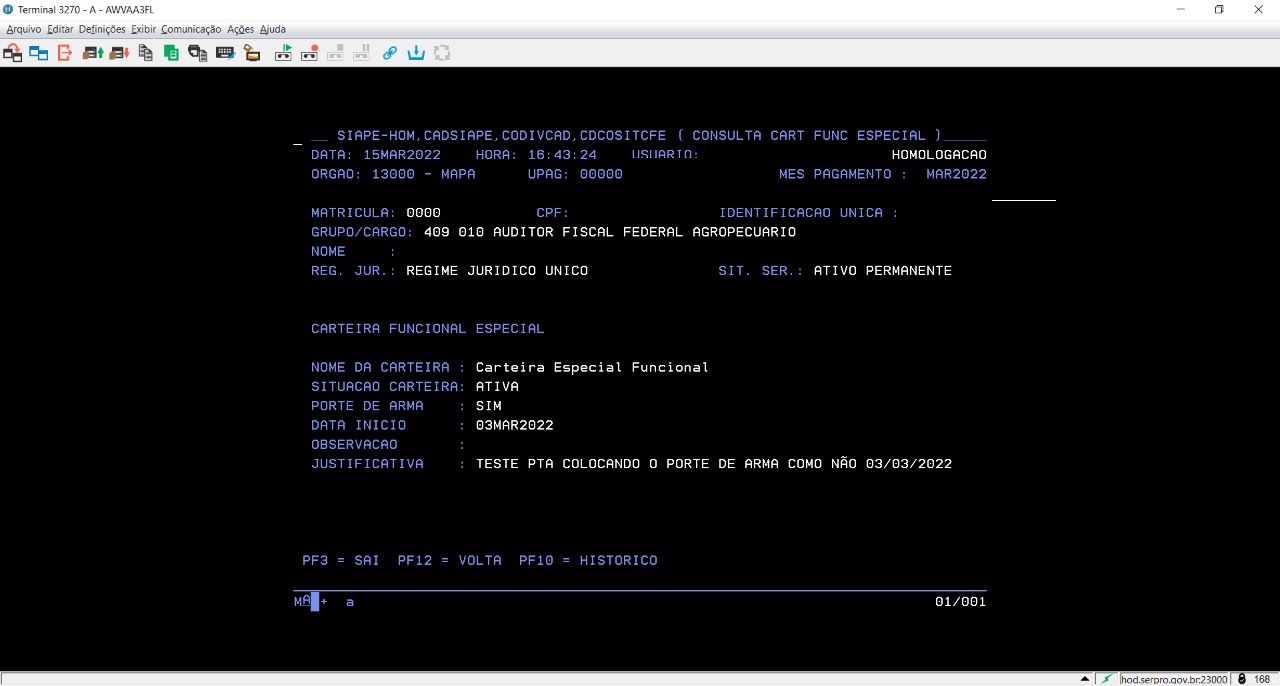
Task: Click the reconnect session toolbar icon
Action: click(x=13, y=53)
